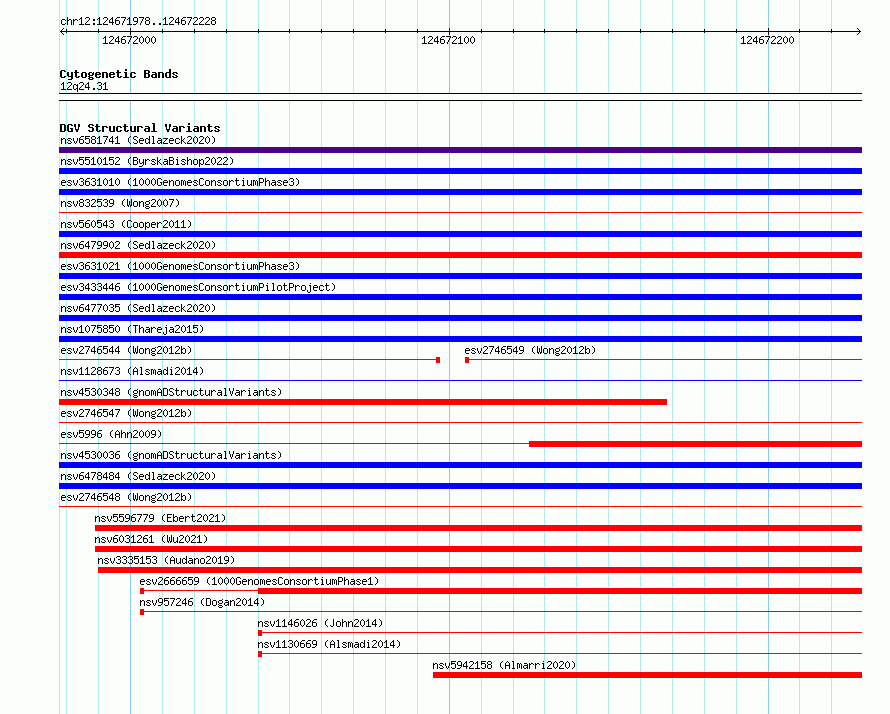Open the nsv1128673 (Alsmadi2014) label
Screen dimensions: 890x714
[132, 371]
